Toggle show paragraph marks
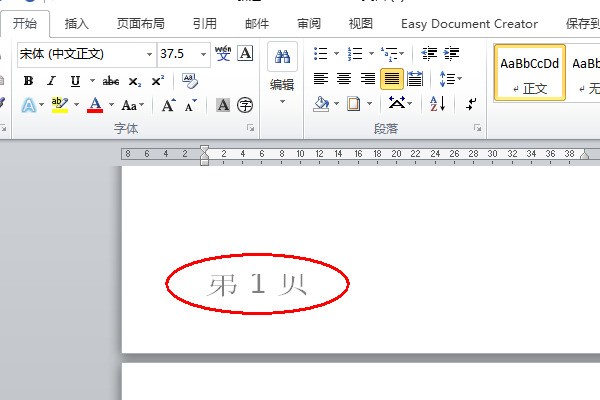The width and height of the screenshot is (600, 400). [x=471, y=103]
